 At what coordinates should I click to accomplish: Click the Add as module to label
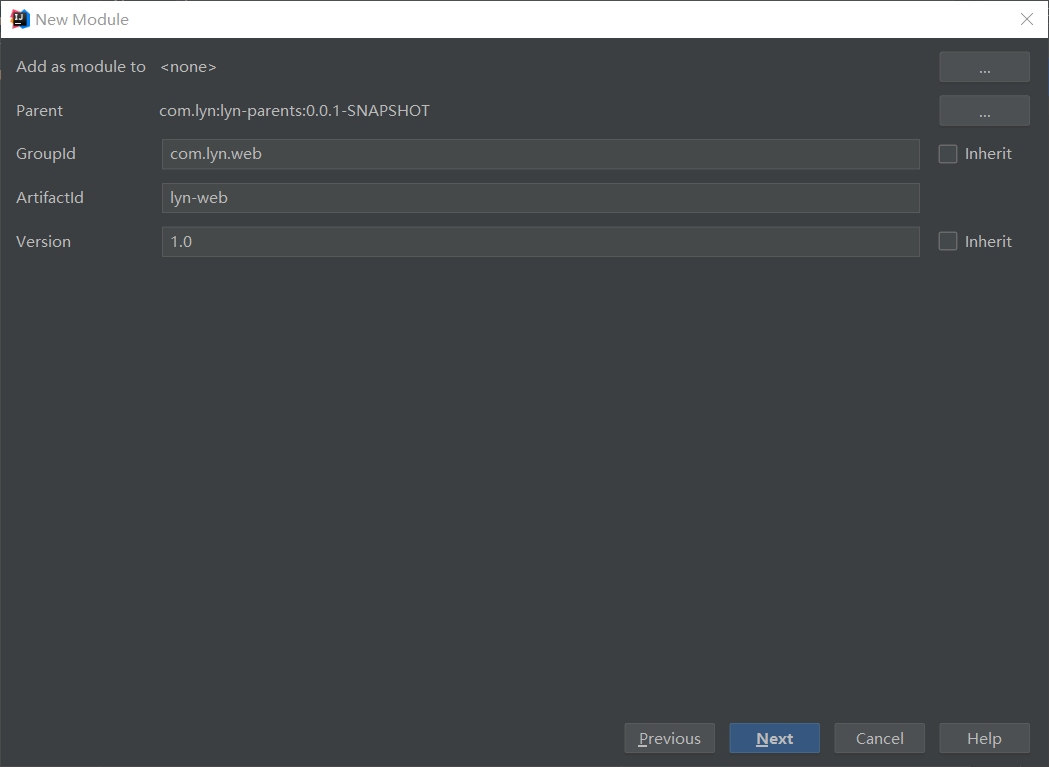coord(81,67)
